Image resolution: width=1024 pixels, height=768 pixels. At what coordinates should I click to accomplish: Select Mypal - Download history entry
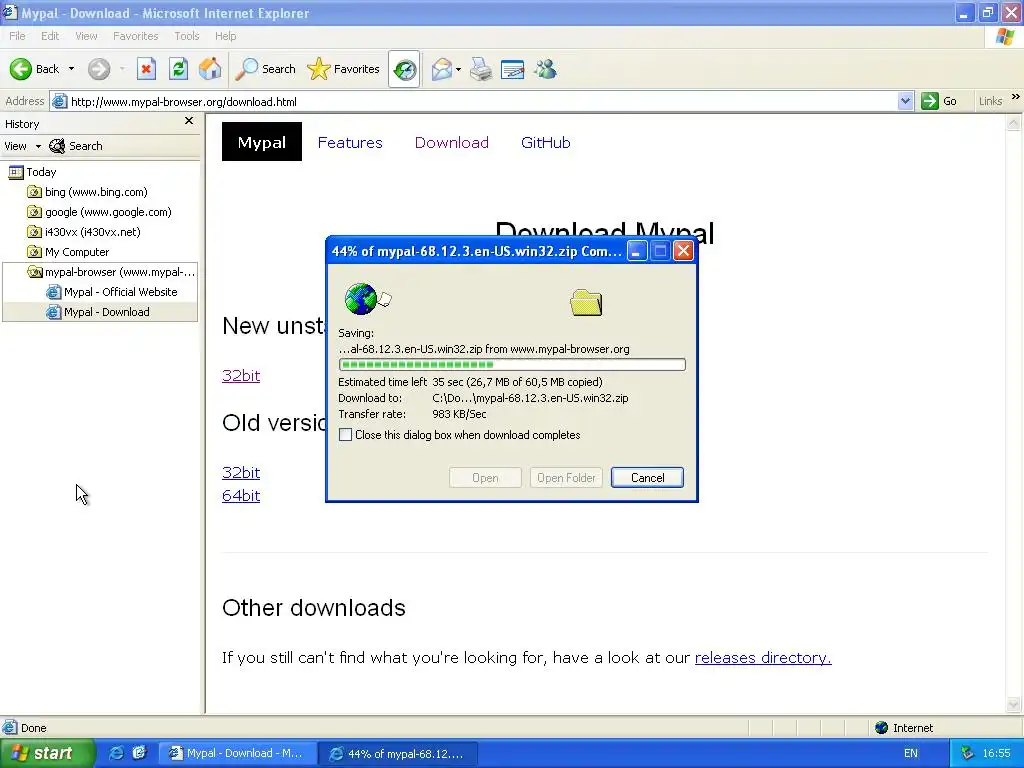click(x=98, y=312)
